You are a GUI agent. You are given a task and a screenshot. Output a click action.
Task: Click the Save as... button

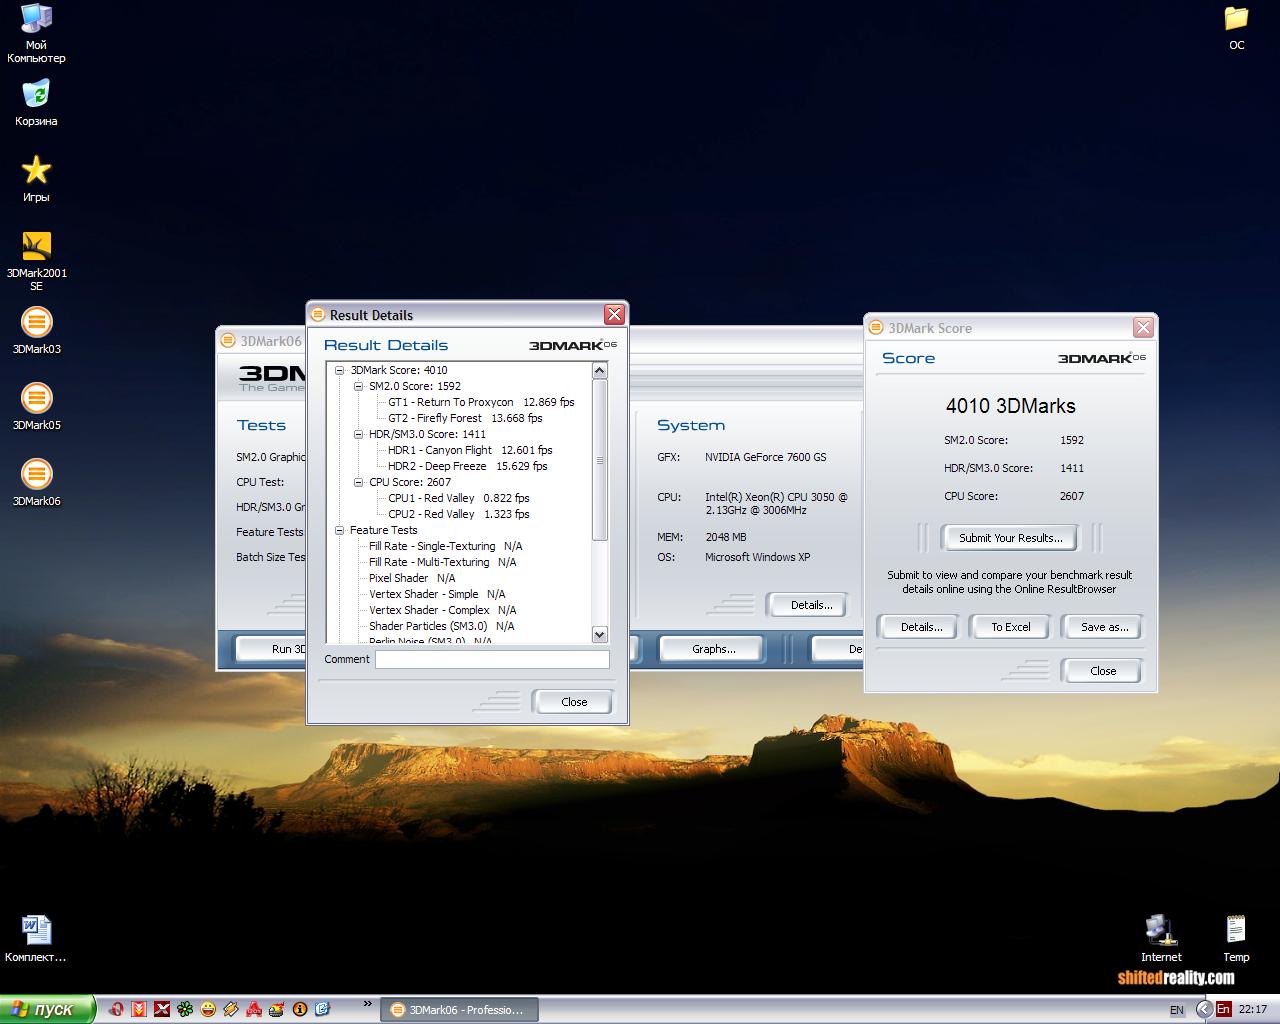point(1104,627)
